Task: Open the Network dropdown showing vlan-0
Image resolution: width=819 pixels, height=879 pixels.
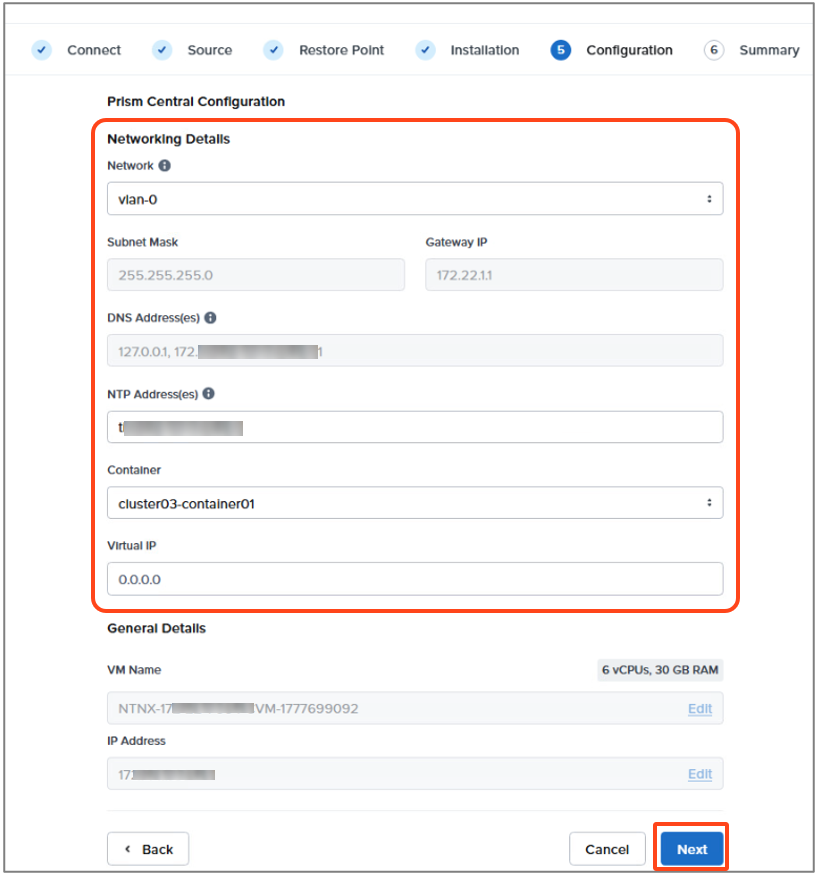Action: pos(415,198)
